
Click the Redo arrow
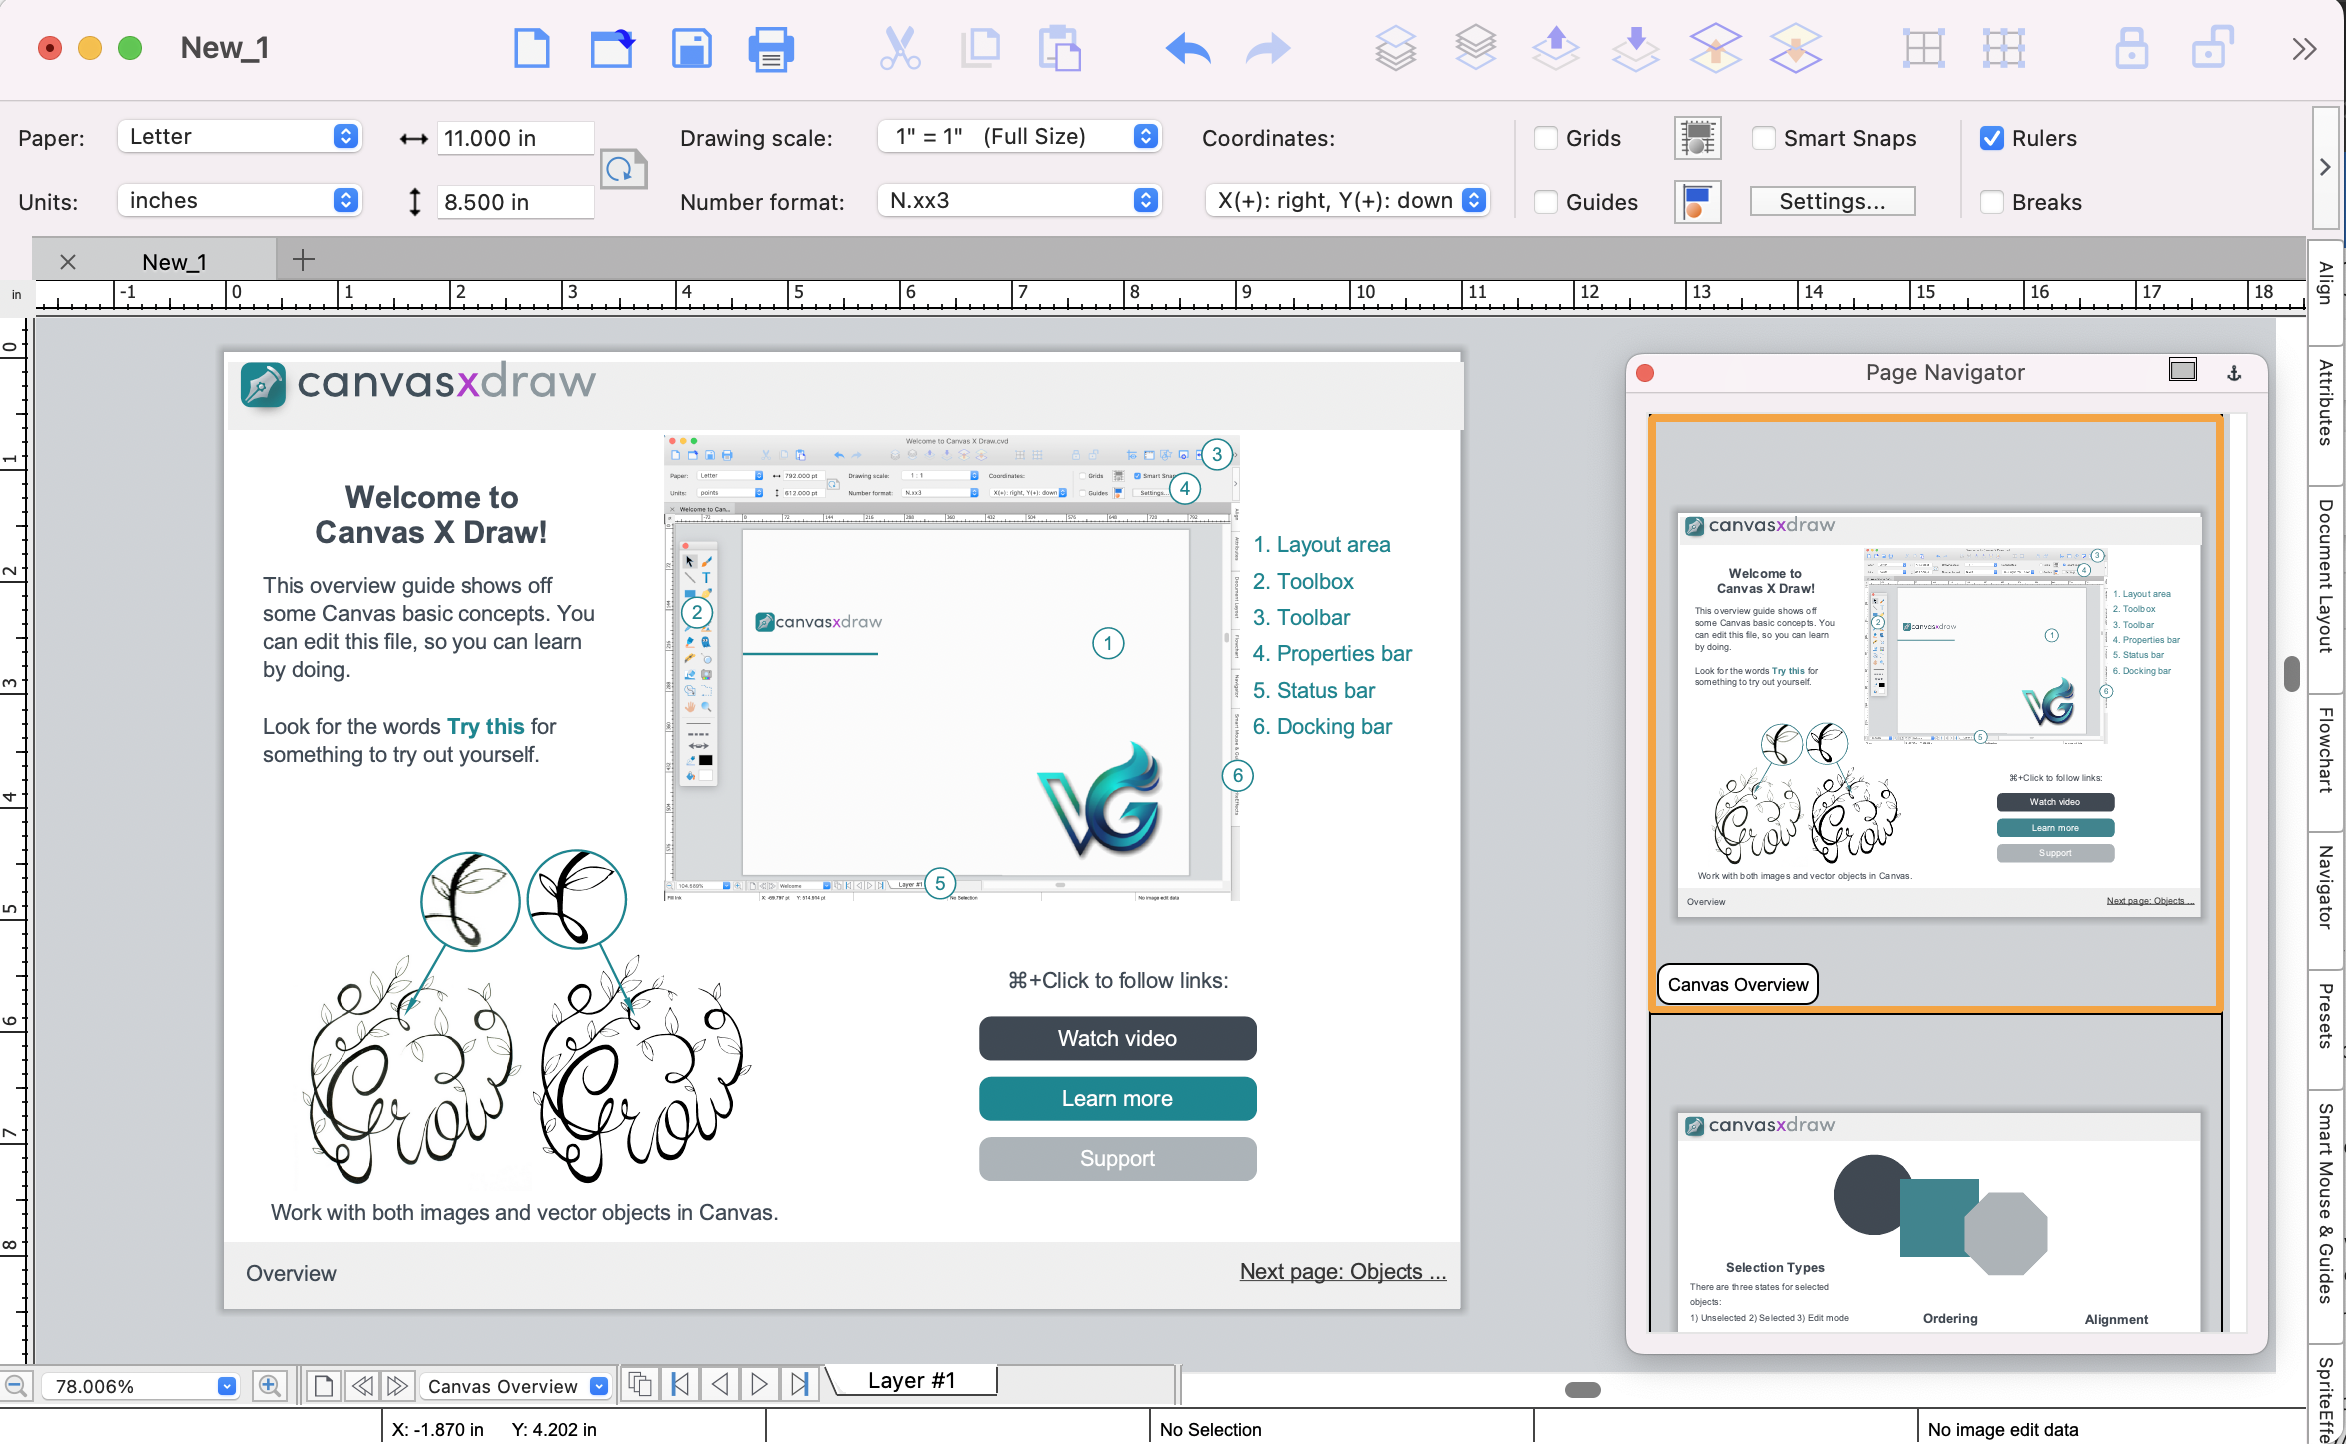[1267, 48]
